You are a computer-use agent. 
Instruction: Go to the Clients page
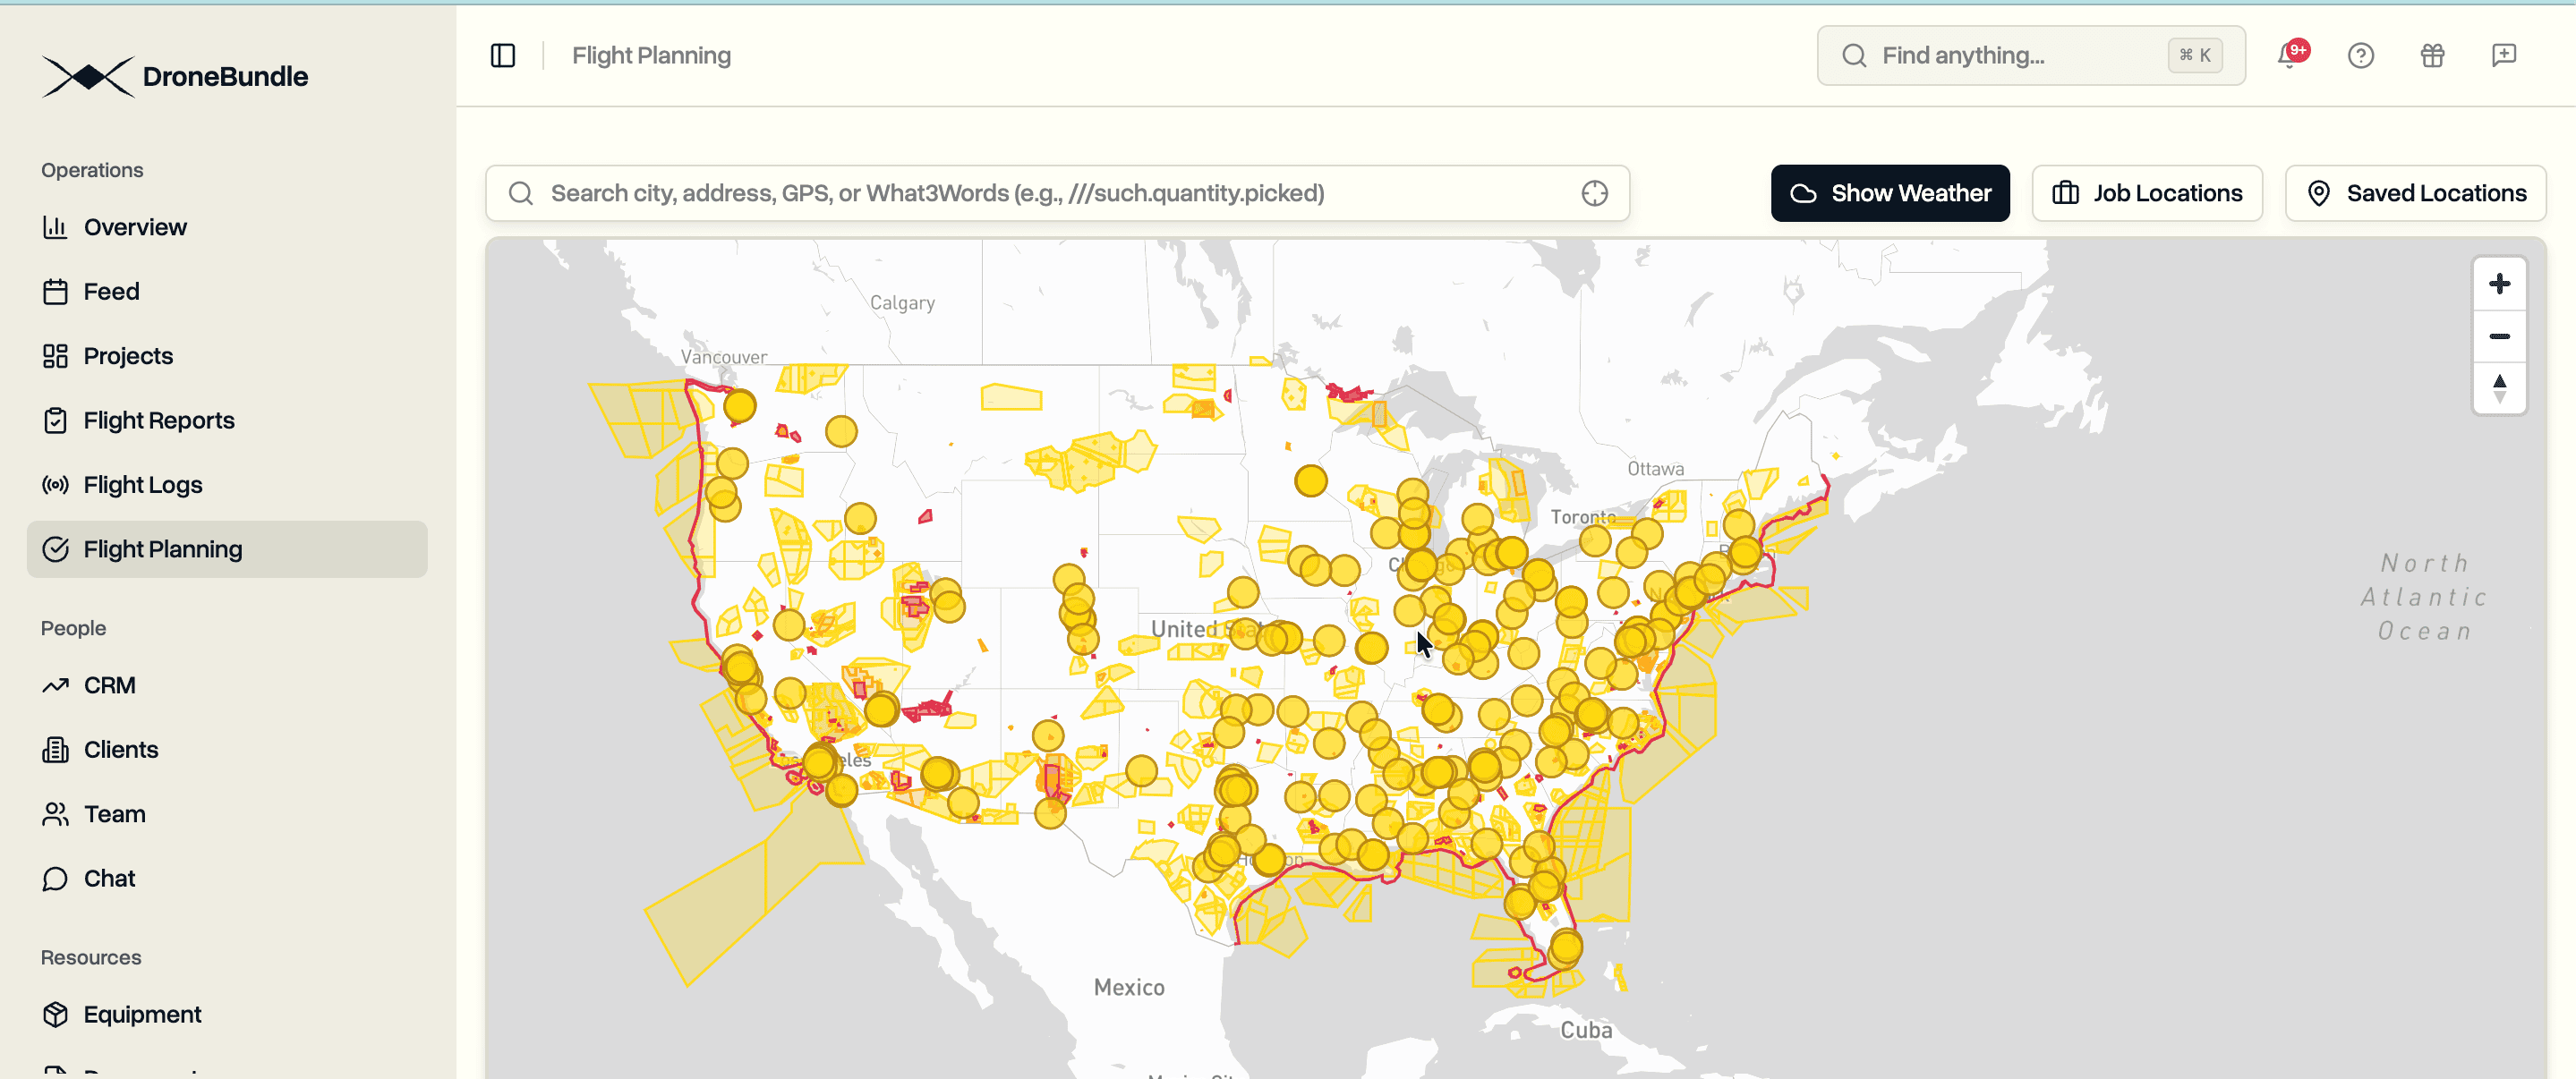(120, 748)
